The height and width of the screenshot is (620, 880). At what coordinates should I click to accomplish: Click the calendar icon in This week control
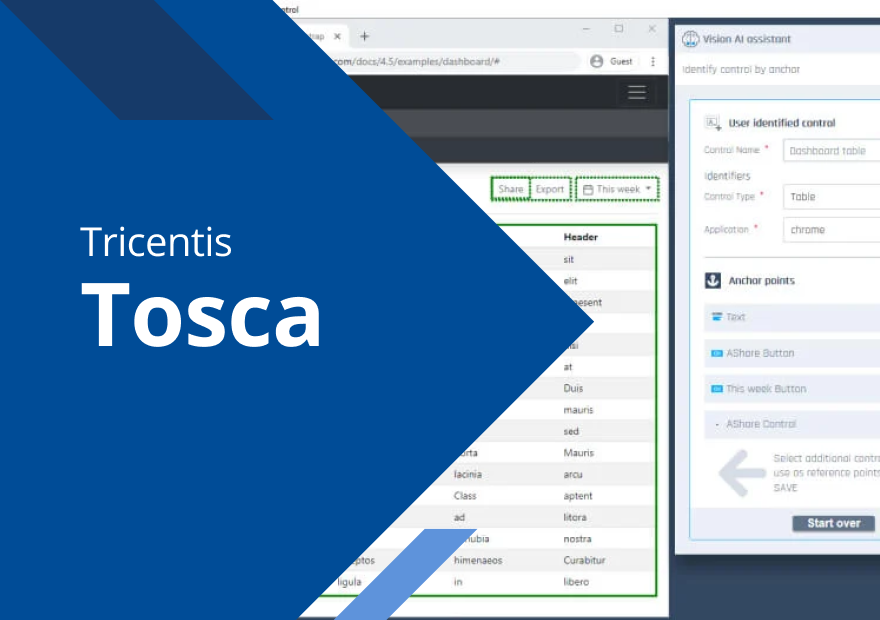588,189
